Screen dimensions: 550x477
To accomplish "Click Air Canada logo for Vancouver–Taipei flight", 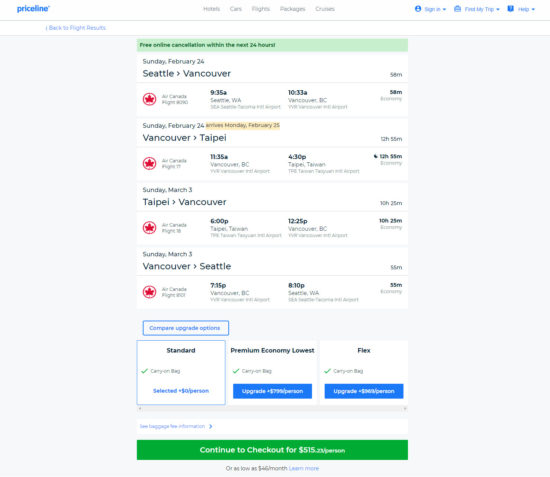I will click(x=149, y=163).
